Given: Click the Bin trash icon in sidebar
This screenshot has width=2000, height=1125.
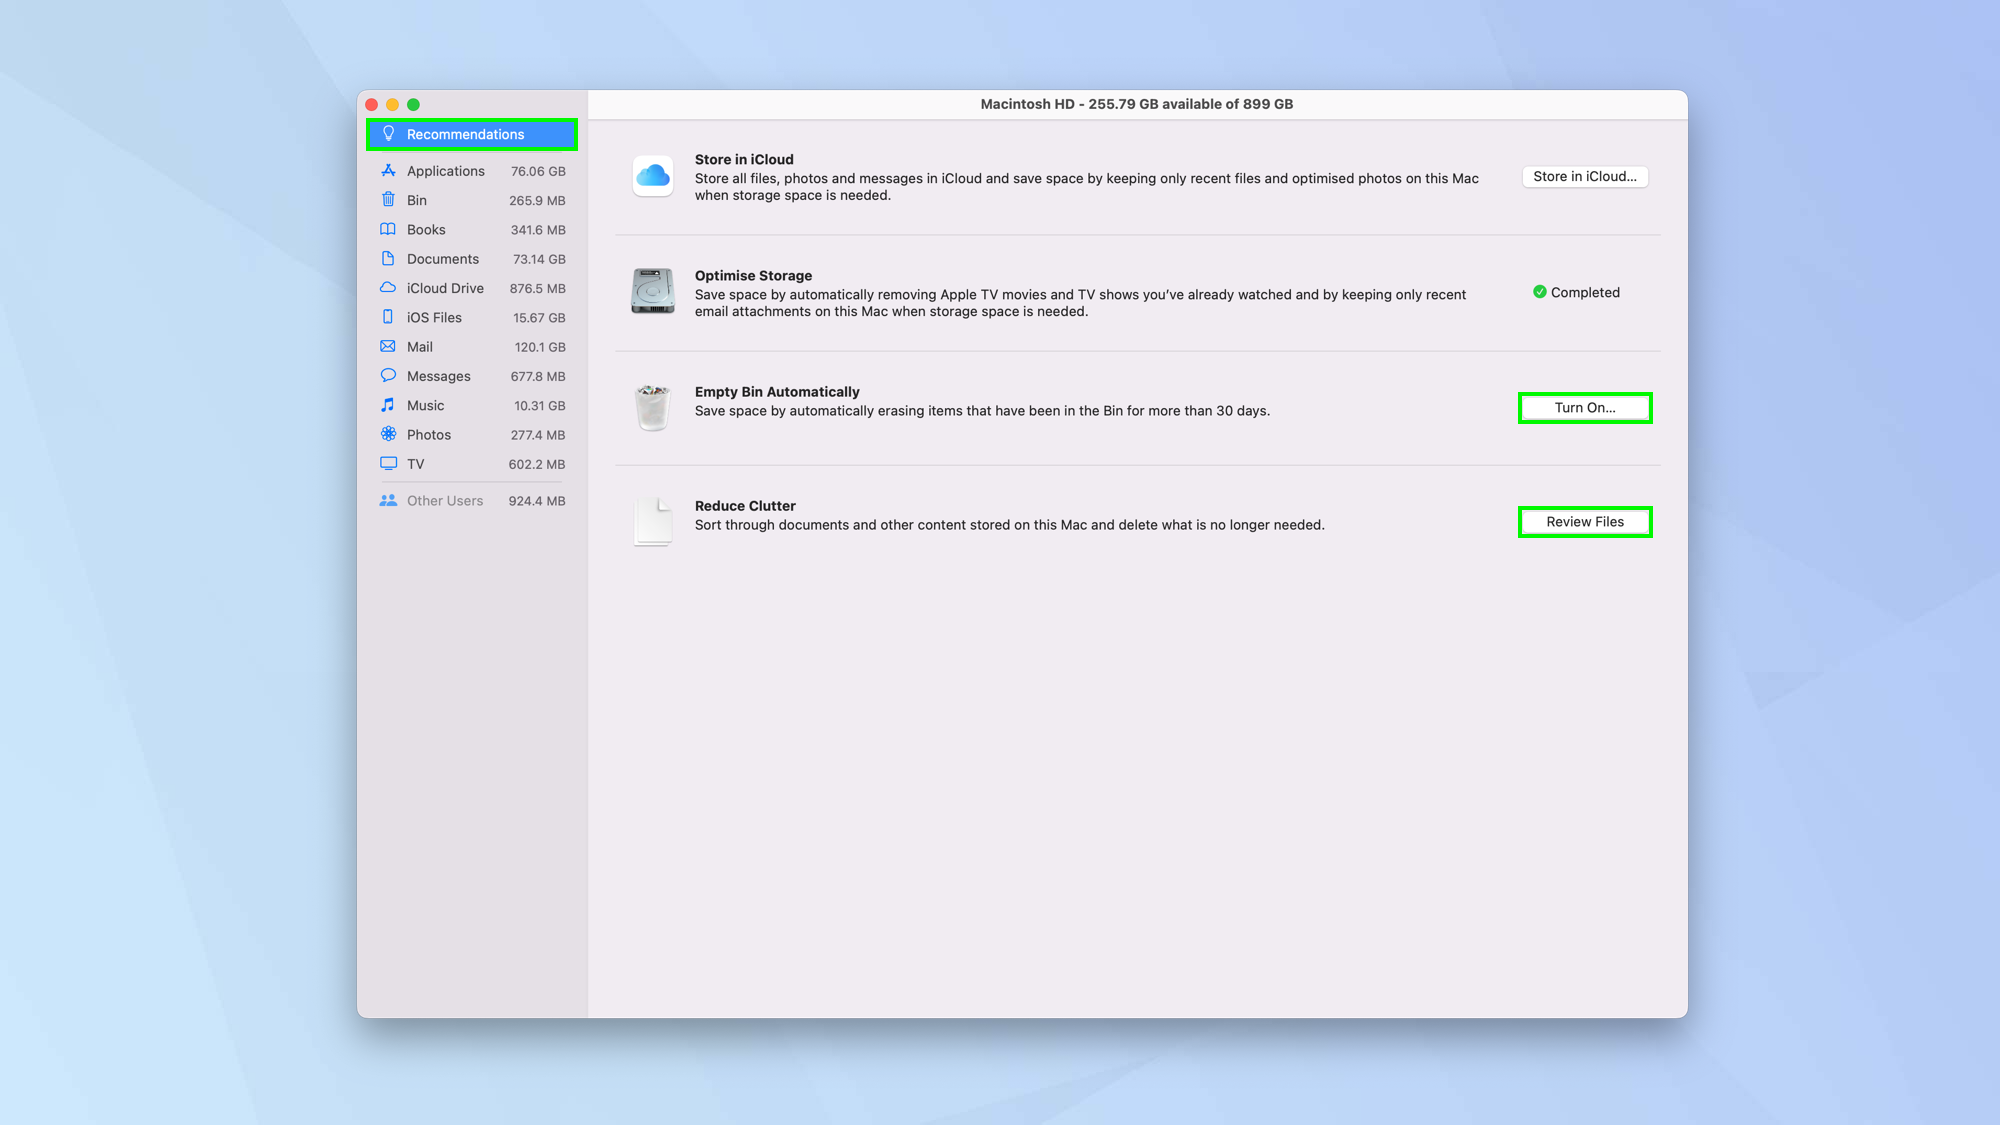Looking at the screenshot, I should point(388,200).
